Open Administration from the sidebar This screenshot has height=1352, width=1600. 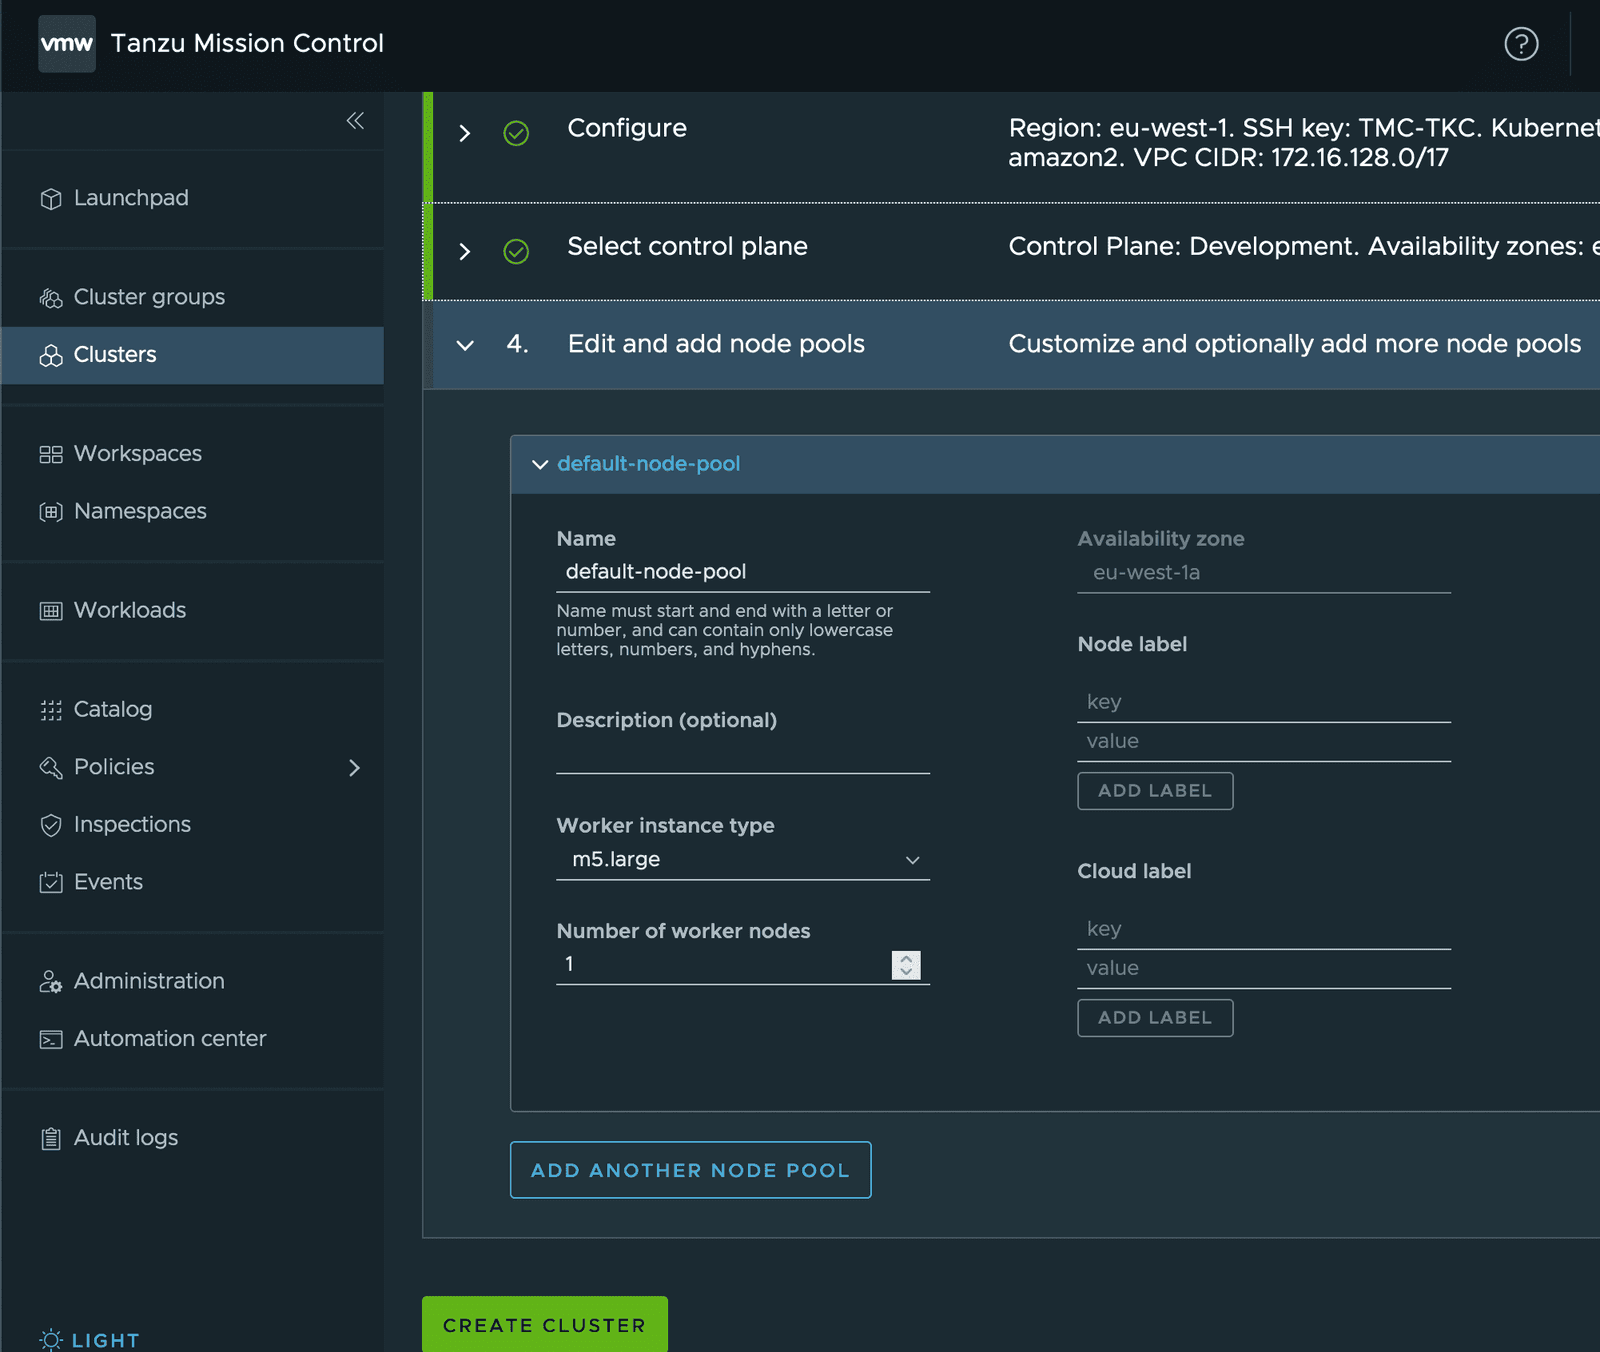point(148,980)
